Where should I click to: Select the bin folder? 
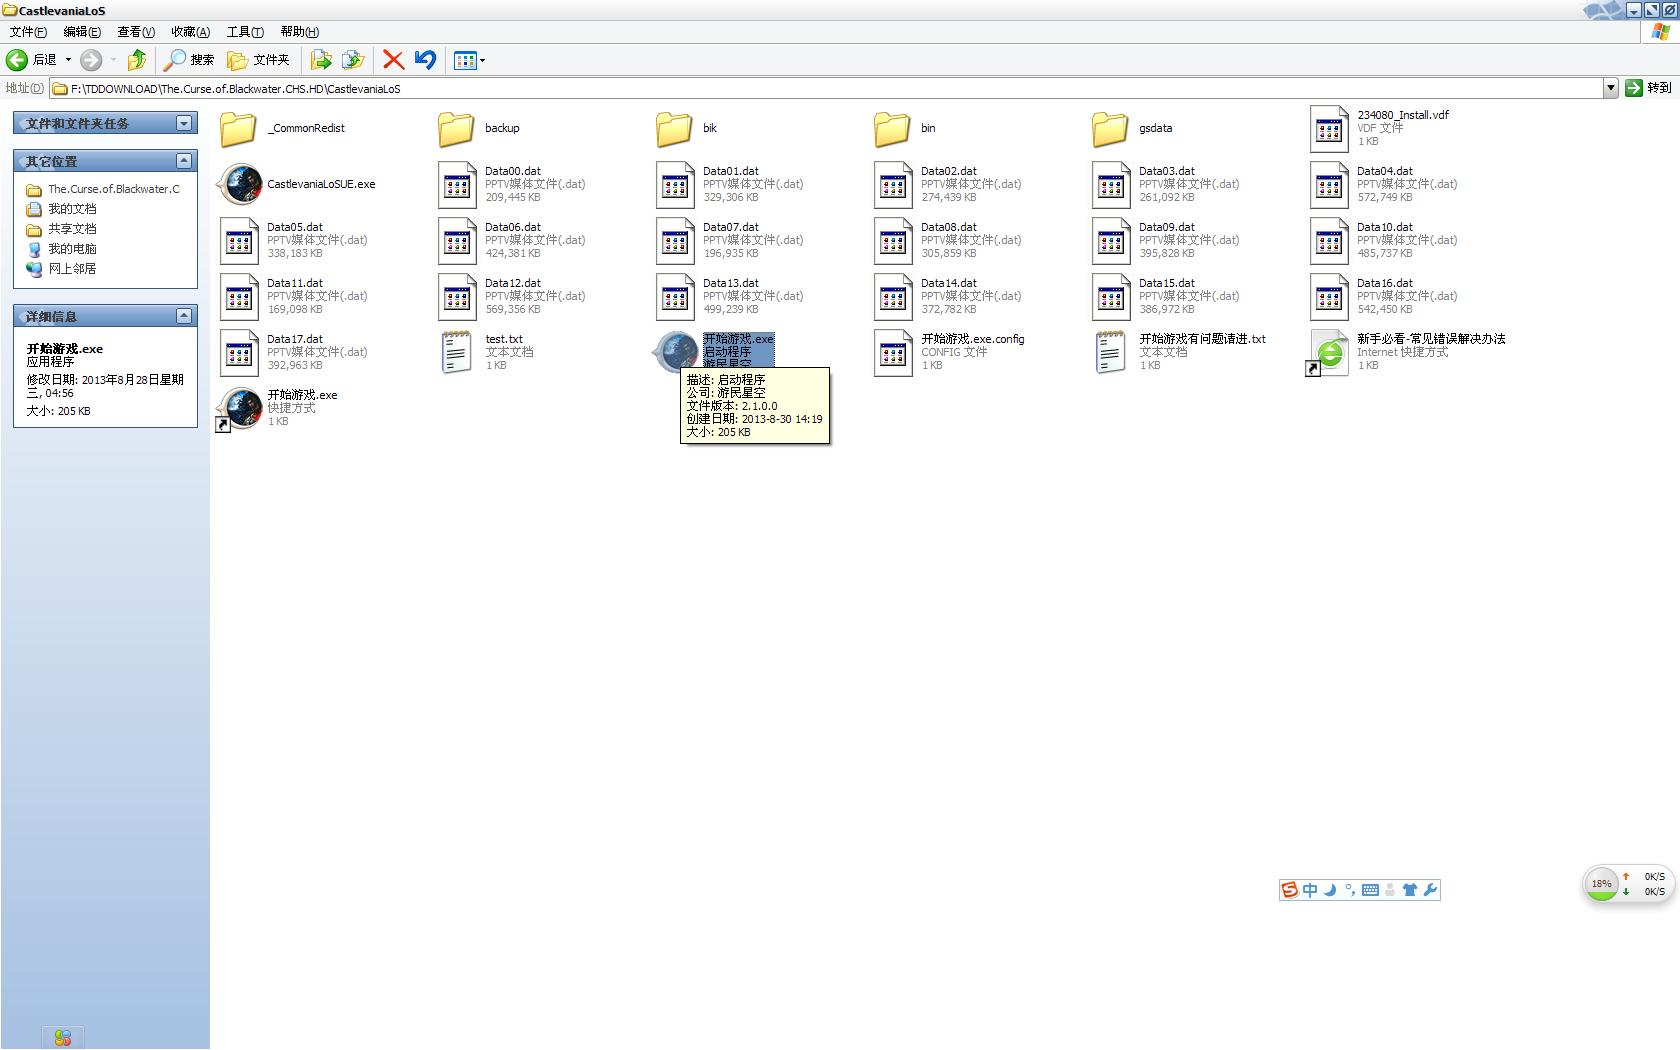(905, 128)
